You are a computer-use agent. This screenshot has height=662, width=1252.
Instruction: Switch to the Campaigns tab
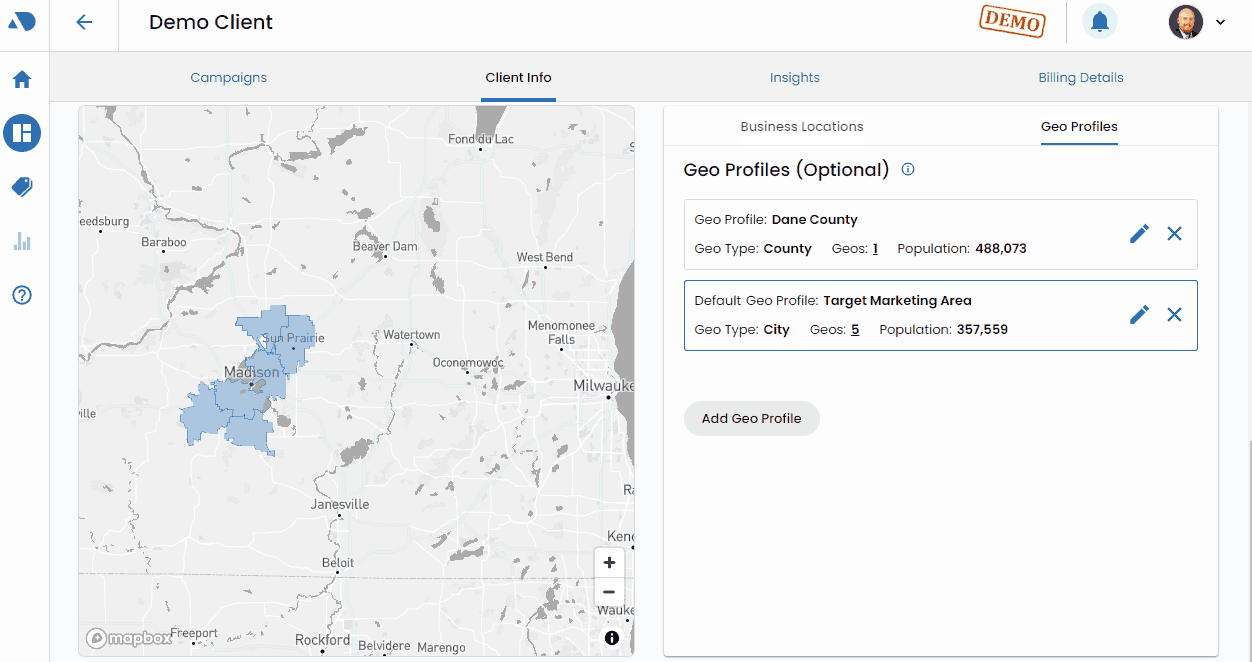[228, 78]
